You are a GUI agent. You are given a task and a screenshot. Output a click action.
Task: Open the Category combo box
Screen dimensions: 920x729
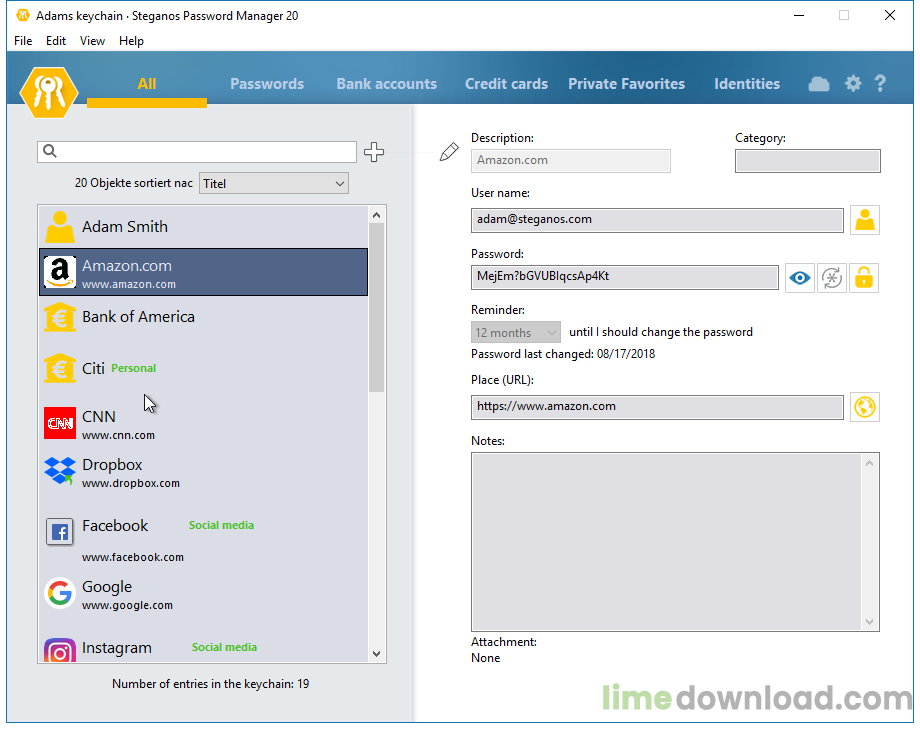pyautogui.click(x=807, y=161)
